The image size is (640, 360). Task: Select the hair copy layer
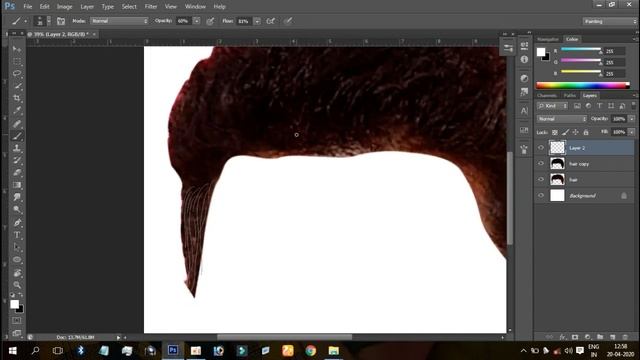pyautogui.click(x=584, y=164)
